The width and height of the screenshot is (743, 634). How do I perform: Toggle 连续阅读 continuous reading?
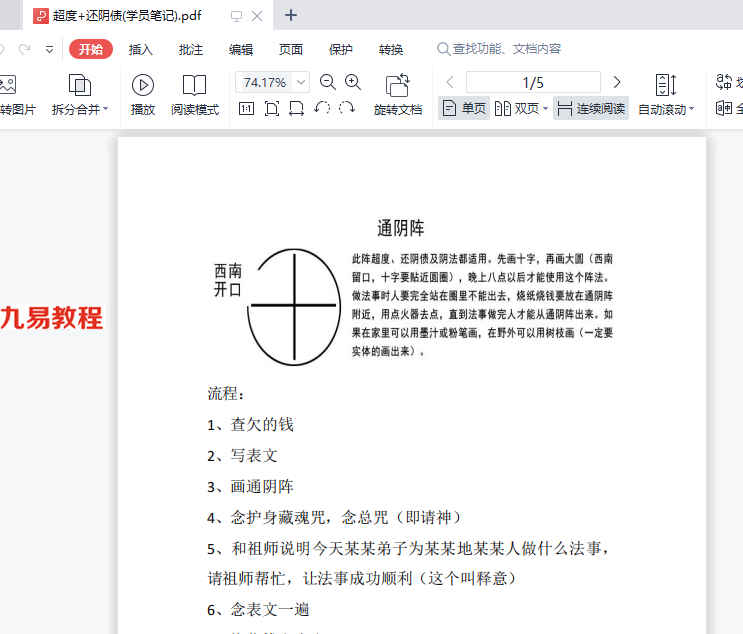pos(590,109)
